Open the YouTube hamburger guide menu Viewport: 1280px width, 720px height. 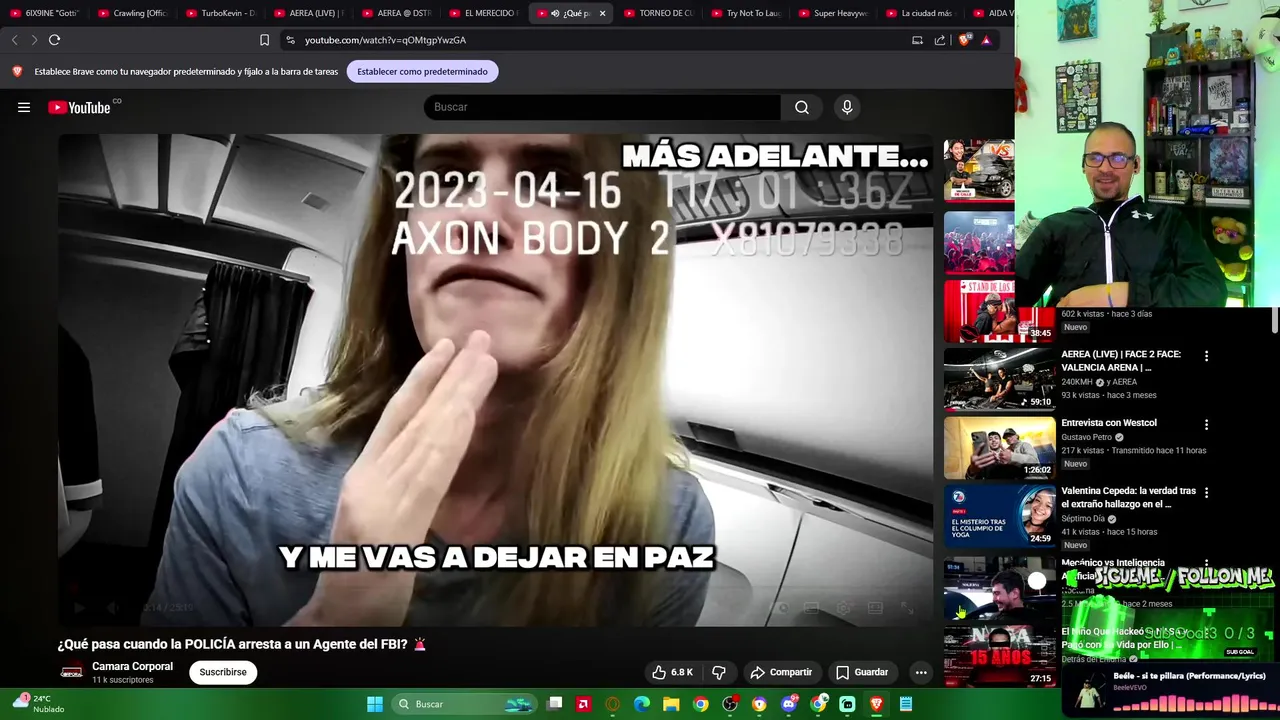[x=24, y=107]
